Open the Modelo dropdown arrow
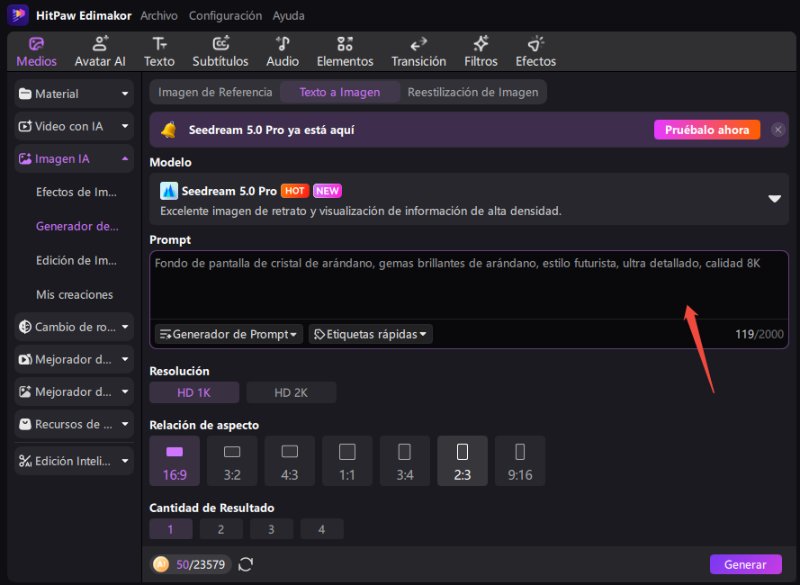Viewport: 800px width, 585px height. (774, 199)
